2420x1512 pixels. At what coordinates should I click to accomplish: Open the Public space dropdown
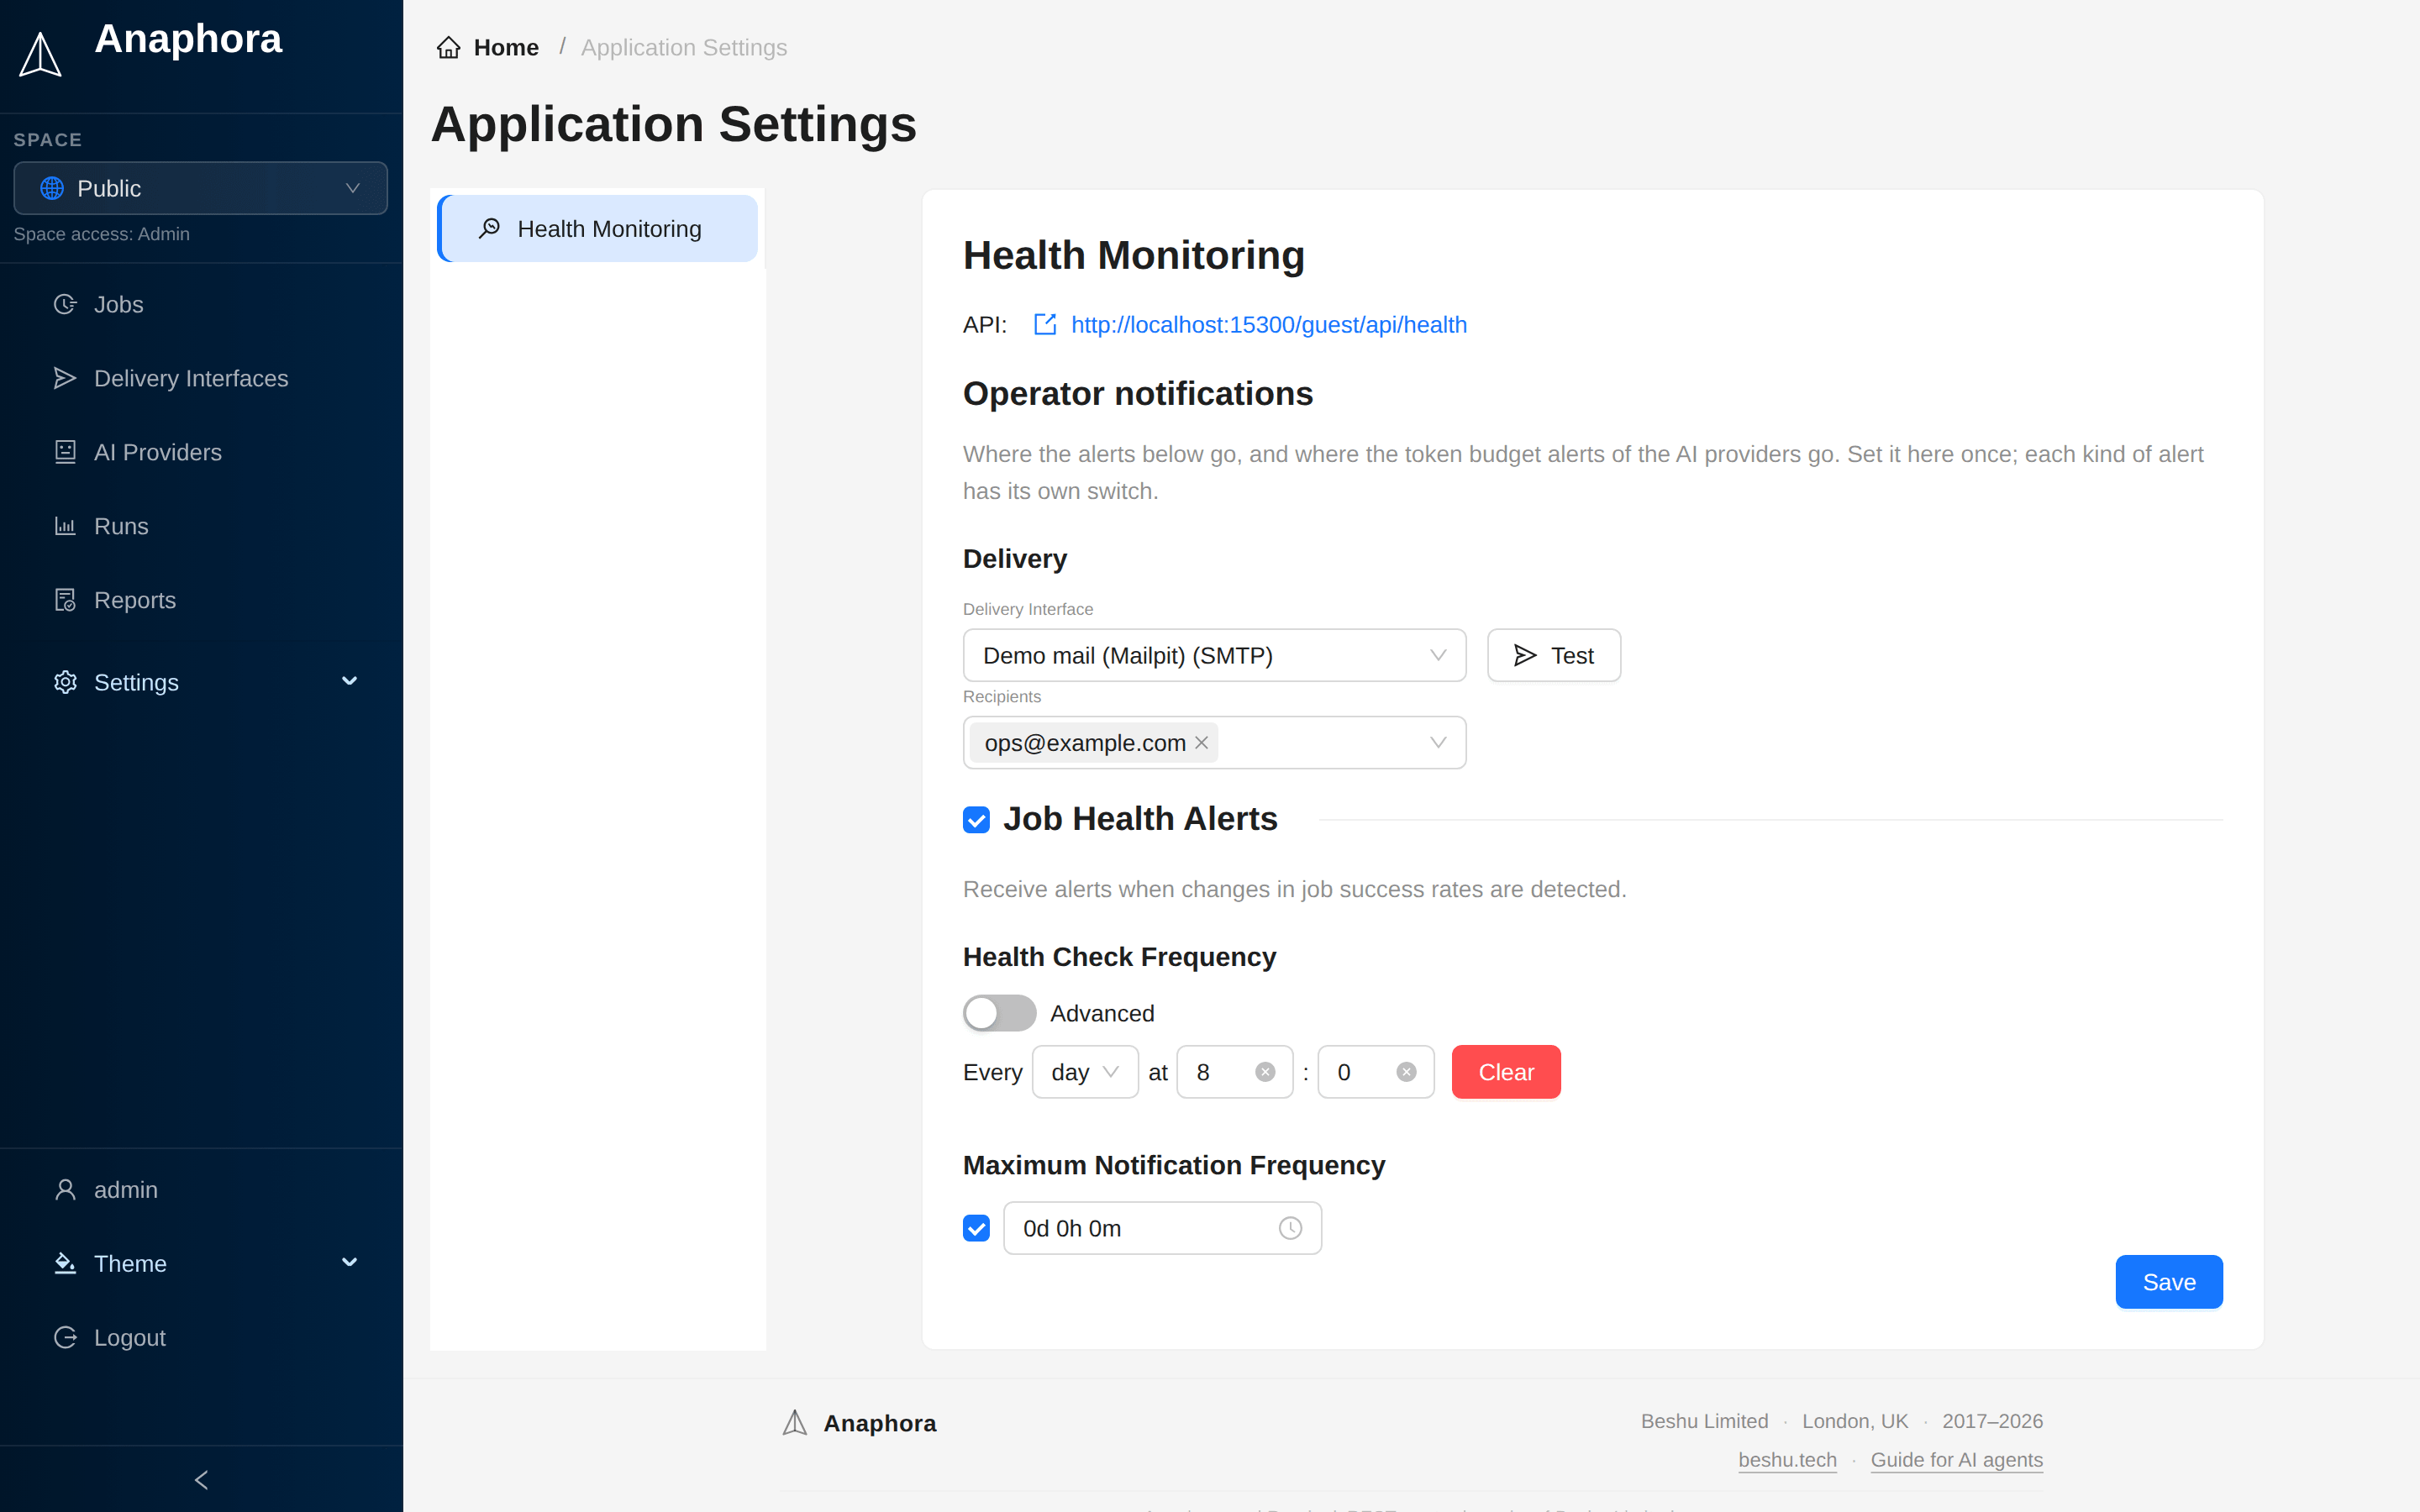201,188
